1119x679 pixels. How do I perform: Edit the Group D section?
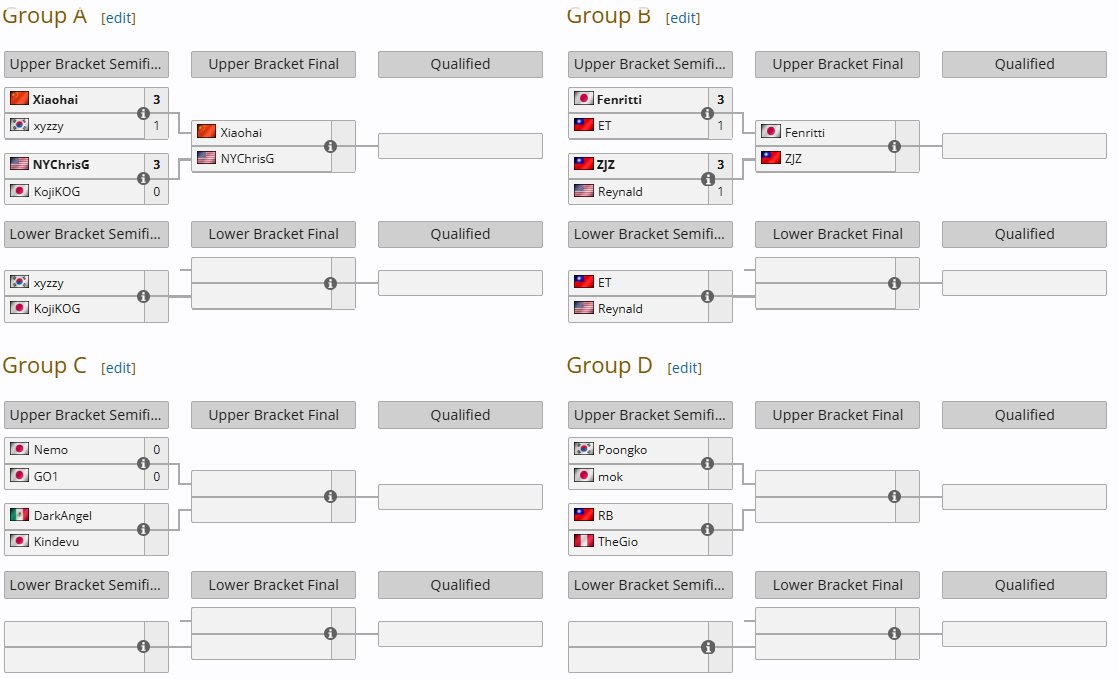[x=684, y=368]
